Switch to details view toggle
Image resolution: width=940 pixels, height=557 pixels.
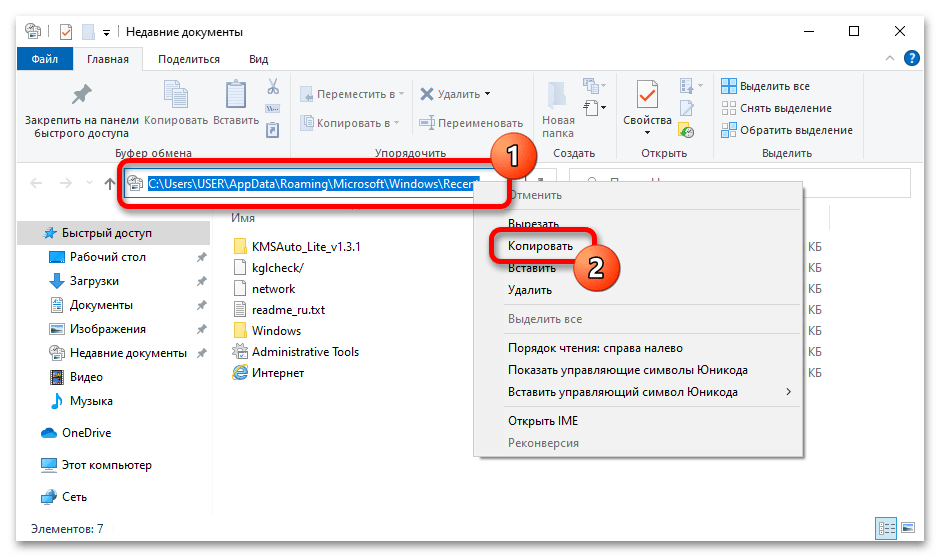coord(886,528)
